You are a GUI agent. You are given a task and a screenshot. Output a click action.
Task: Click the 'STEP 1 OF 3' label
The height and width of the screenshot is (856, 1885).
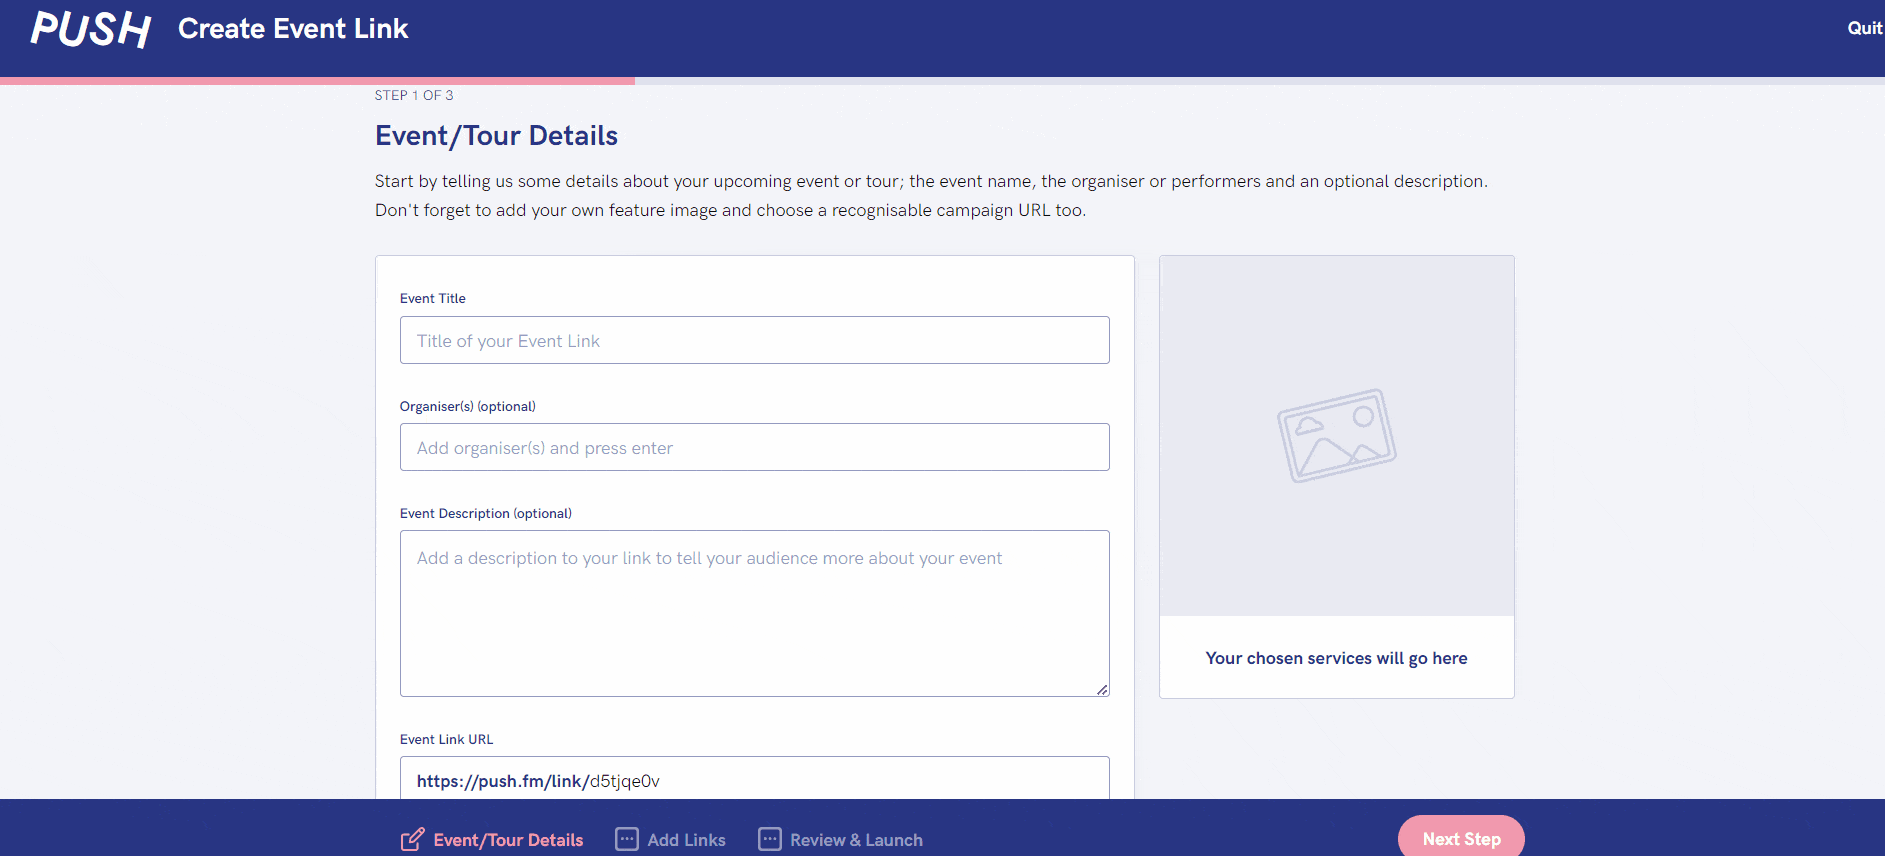point(414,95)
